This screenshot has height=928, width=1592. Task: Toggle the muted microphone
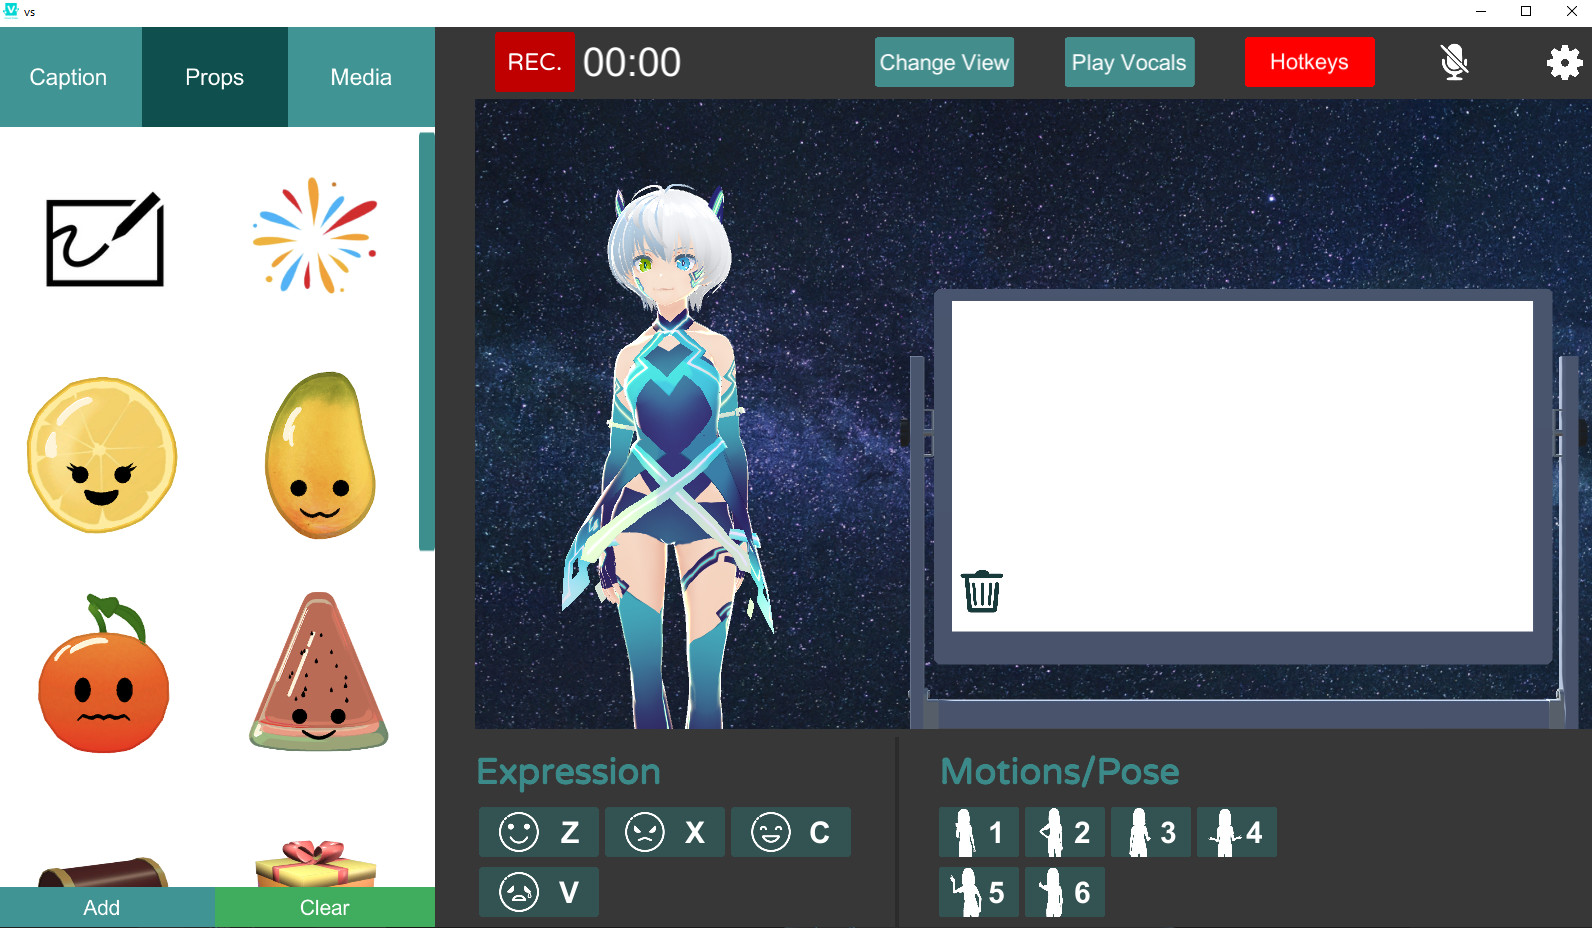[x=1454, y=62]
